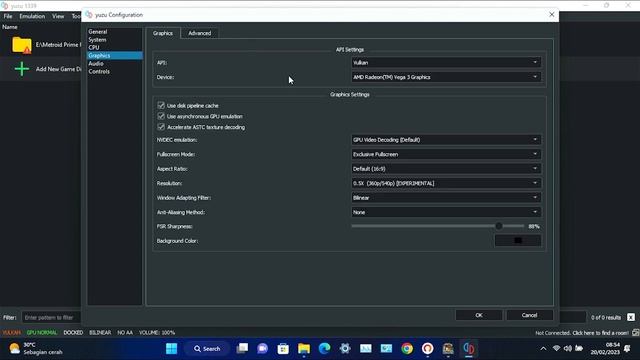The height and width of the screenshot is (360, 640).
Task: Open View menu in yuzu window
Action: [x=58, y=16]
